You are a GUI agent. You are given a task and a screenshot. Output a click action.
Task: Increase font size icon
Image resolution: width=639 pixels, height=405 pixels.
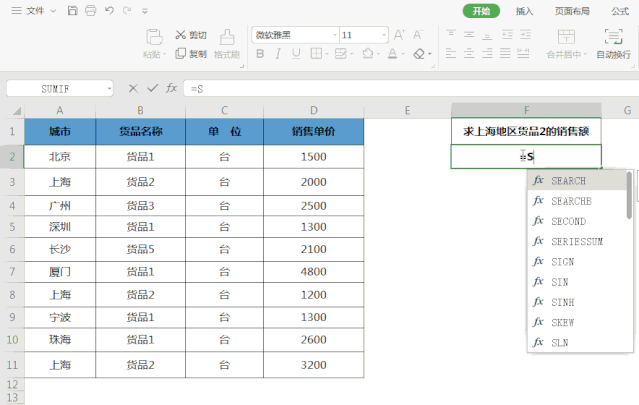[x=399, y=35]
